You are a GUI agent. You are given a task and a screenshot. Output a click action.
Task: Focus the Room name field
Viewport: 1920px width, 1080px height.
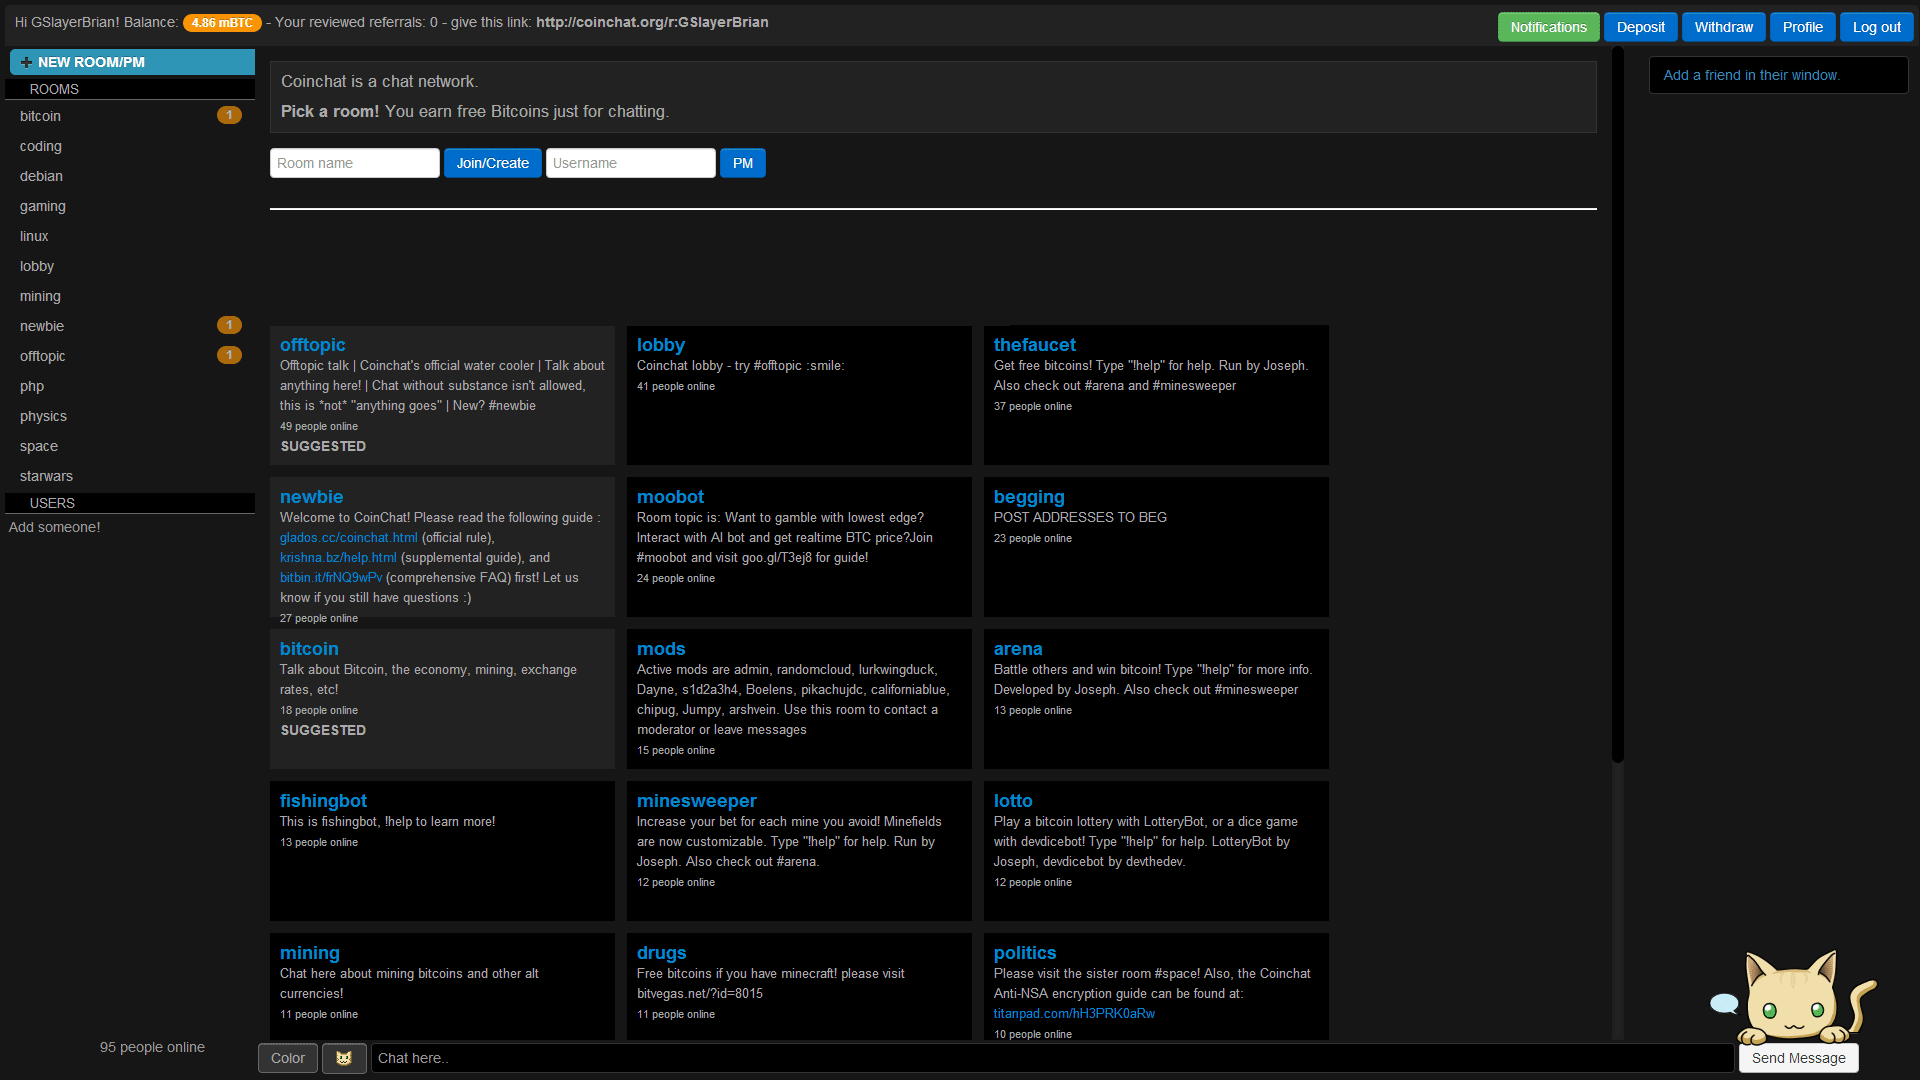(x=354, y=163)
